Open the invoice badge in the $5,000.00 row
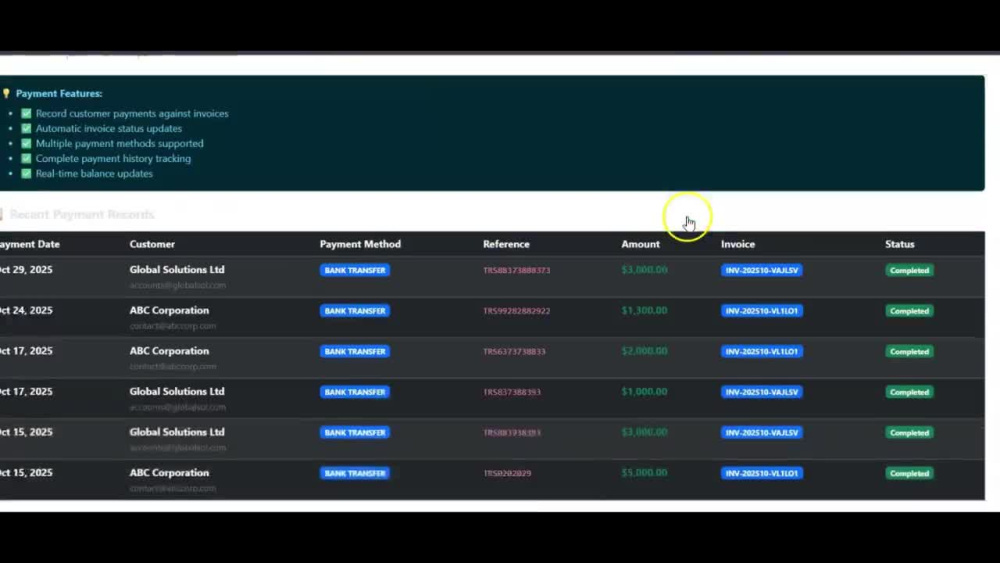Viewport: 1000px width, 563px height. coord(761,473)
